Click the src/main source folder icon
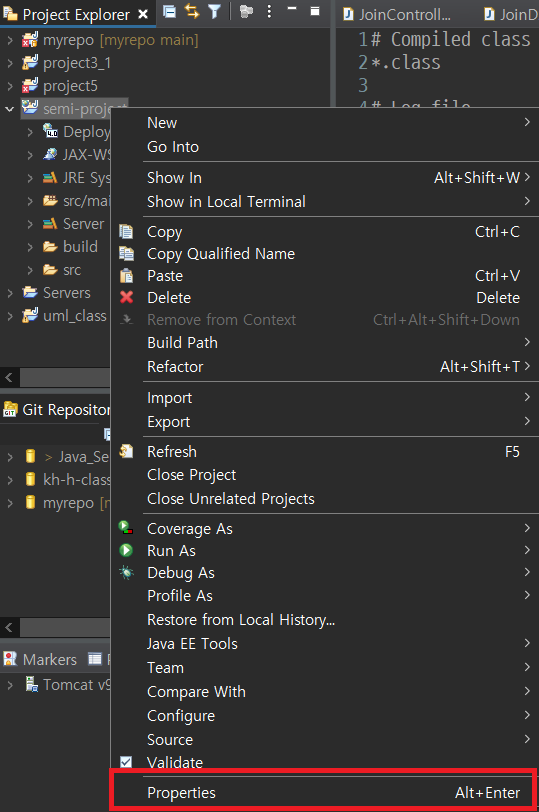The image size is (539, 812). tap(50, 200)
